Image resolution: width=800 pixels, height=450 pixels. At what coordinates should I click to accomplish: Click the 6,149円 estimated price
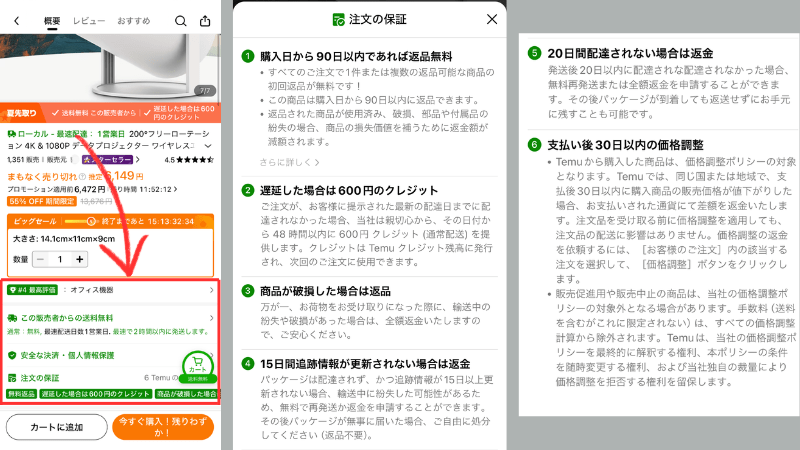pos(124,176)
